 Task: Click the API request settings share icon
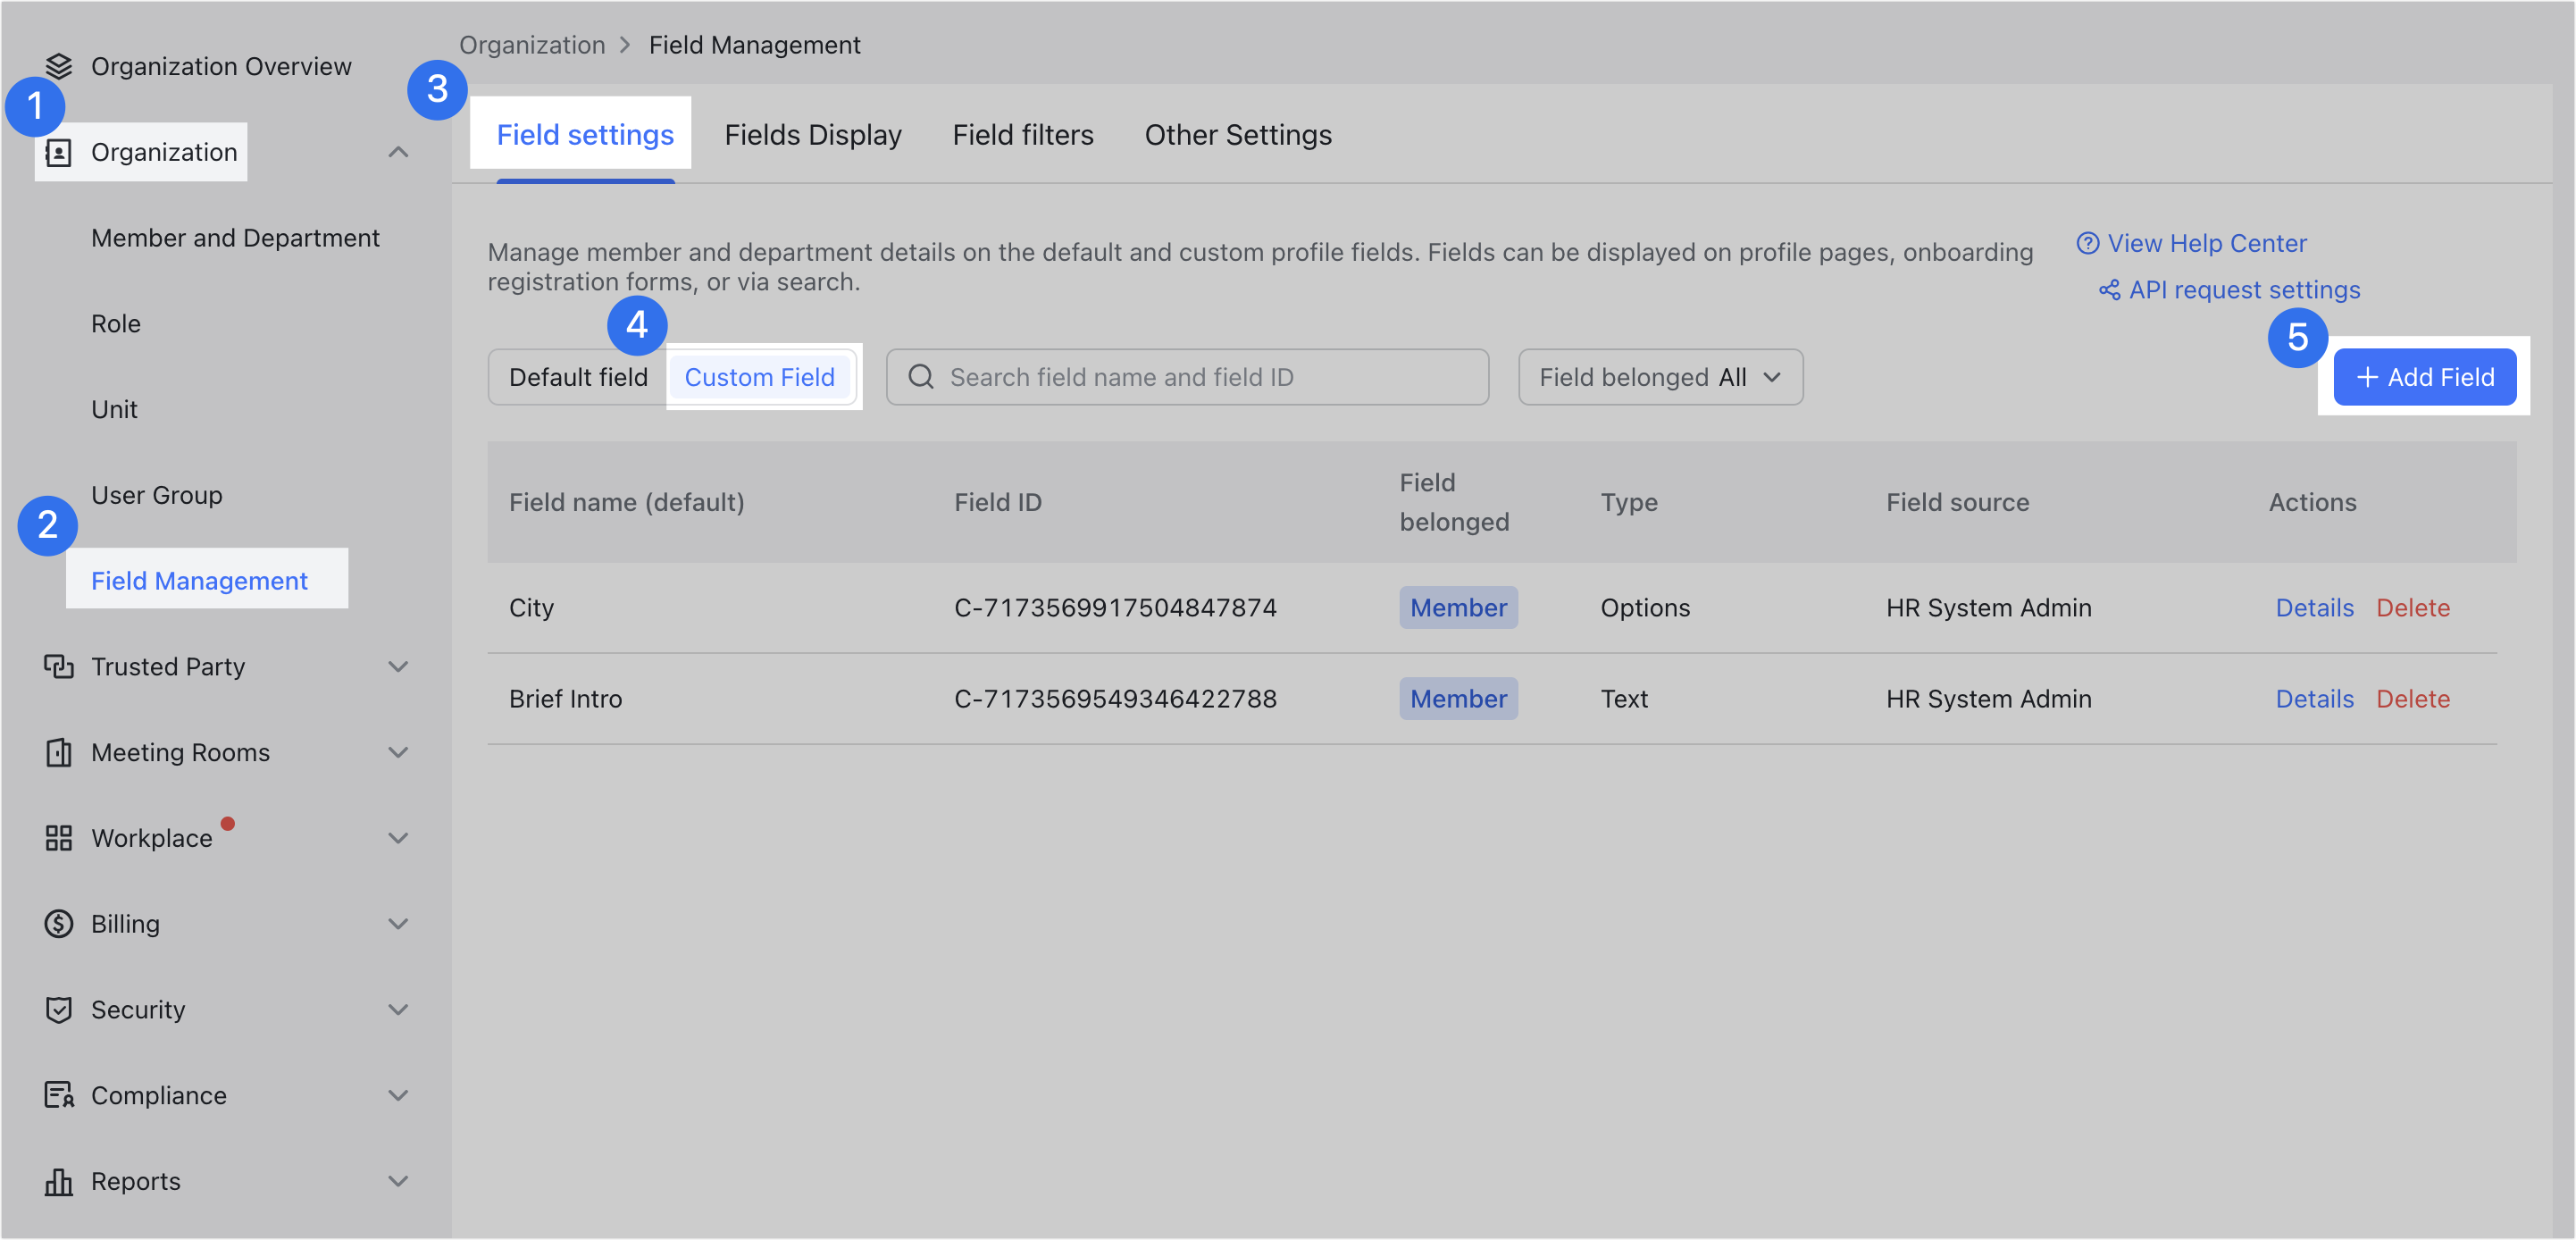[x=2109, y=290]
